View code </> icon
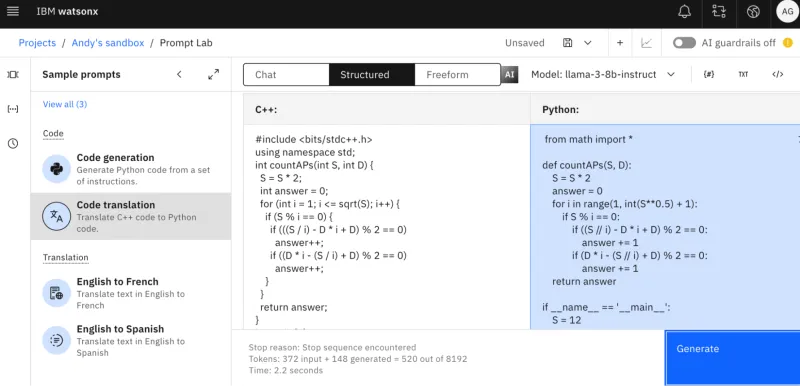 (778, 74)
